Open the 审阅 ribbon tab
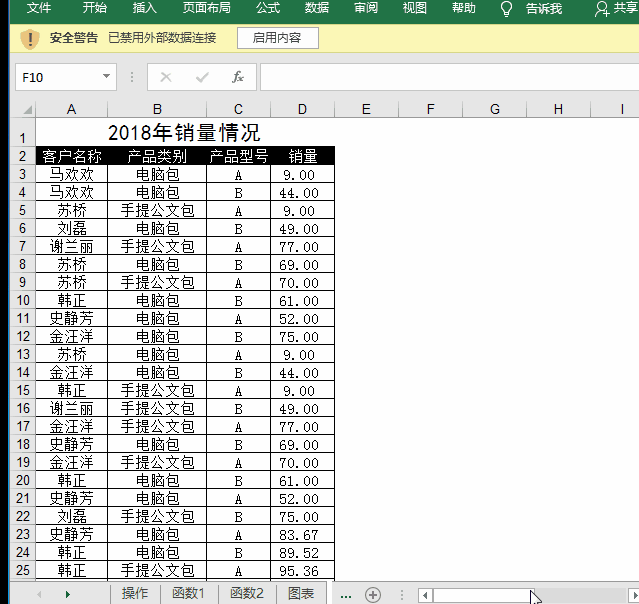 coord(366,8)
